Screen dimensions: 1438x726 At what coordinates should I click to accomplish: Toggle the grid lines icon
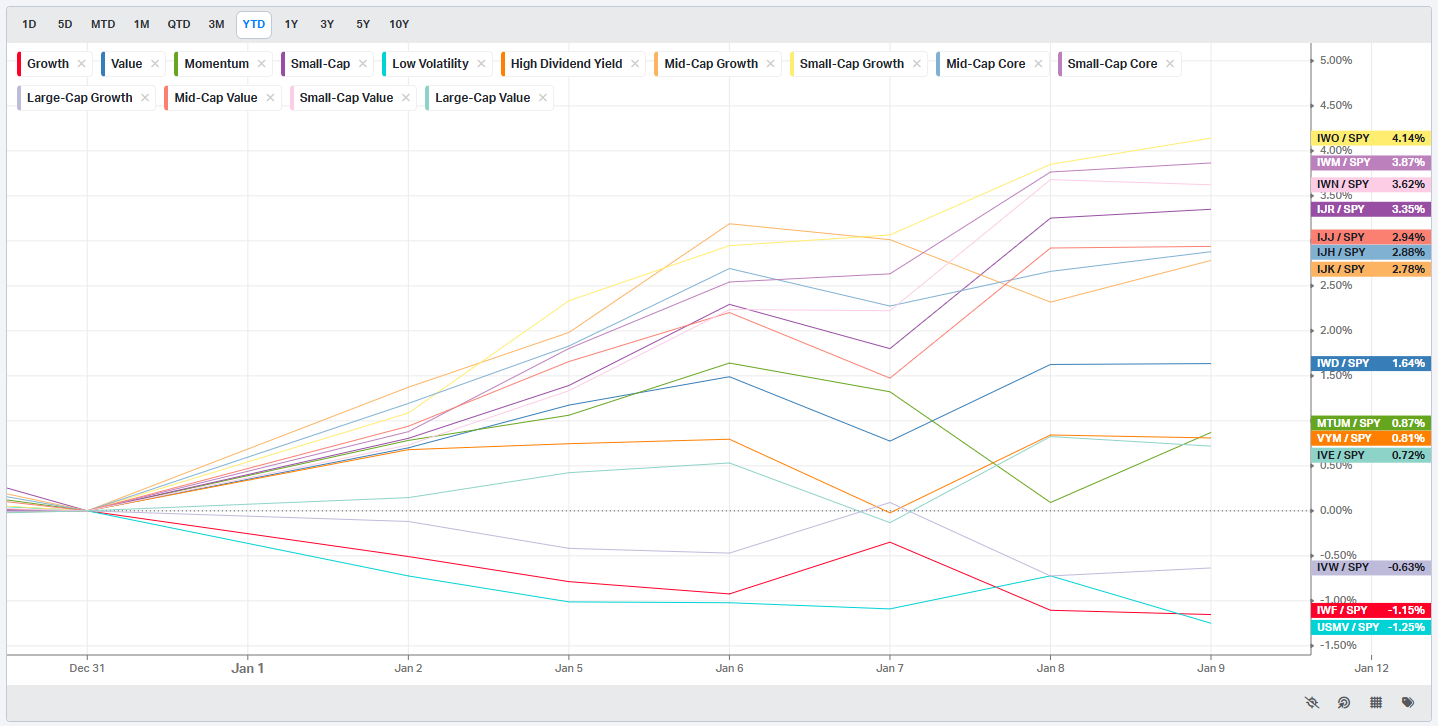click(x=1376, y=702)
